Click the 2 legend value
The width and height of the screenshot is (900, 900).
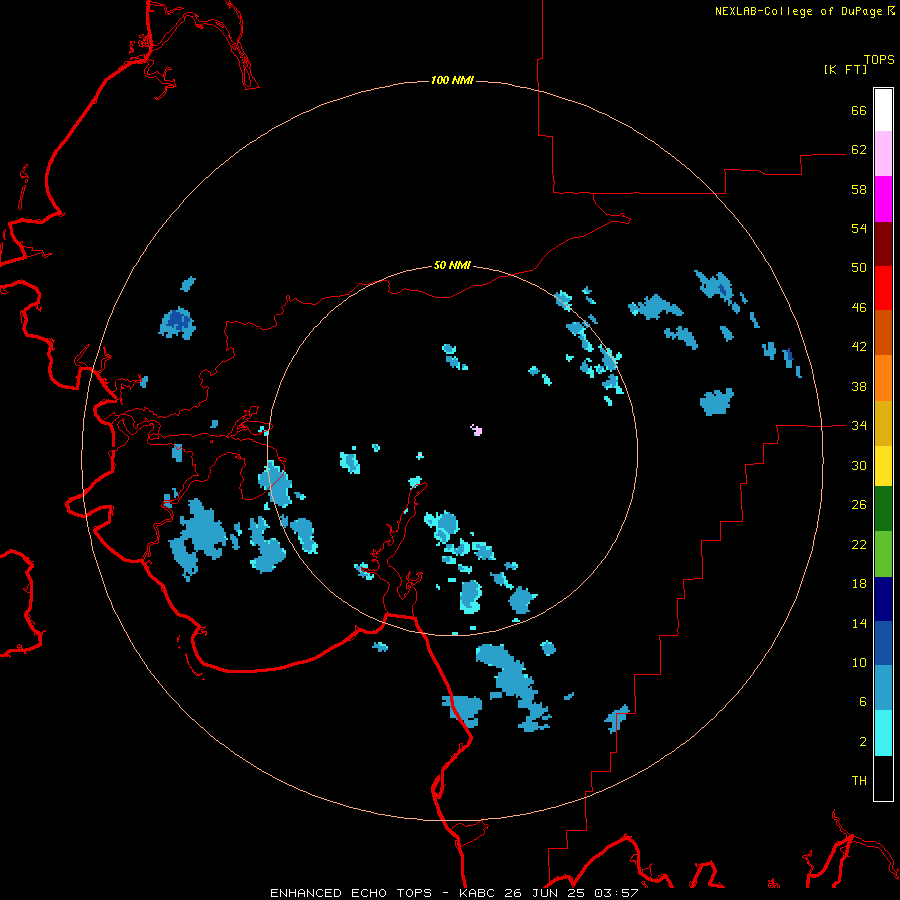[863, 742]
